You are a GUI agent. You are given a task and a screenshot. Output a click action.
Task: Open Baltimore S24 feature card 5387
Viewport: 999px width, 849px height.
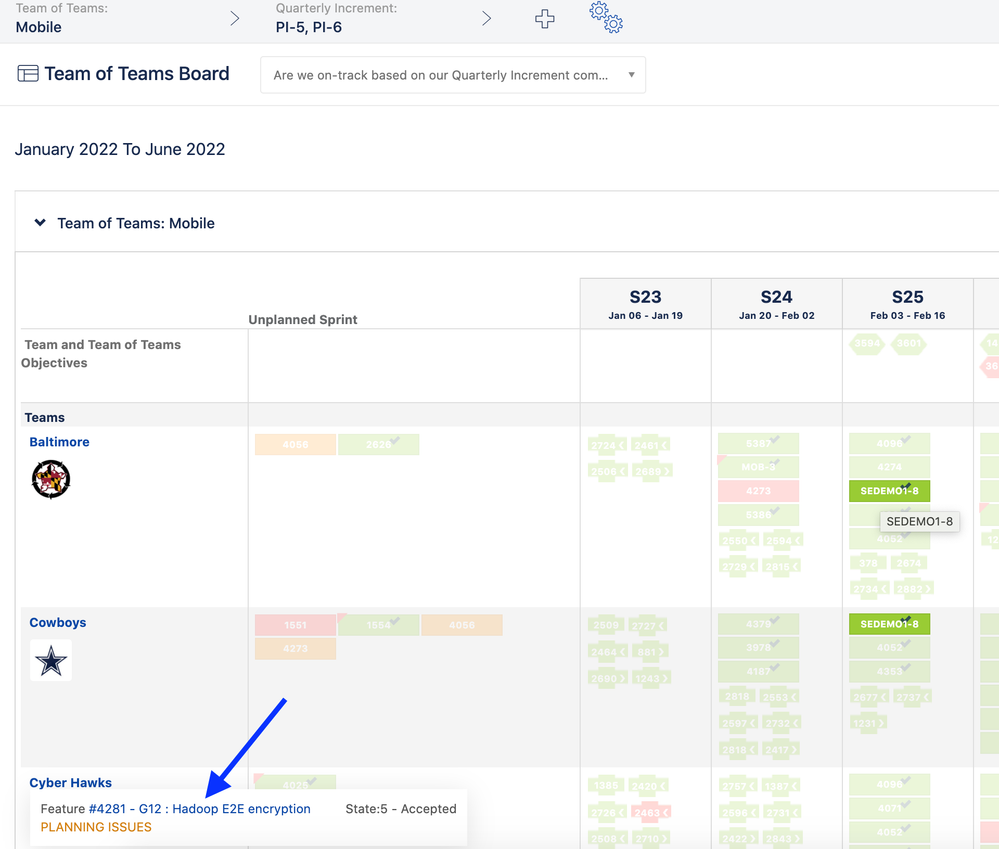(x=758, y=444)
